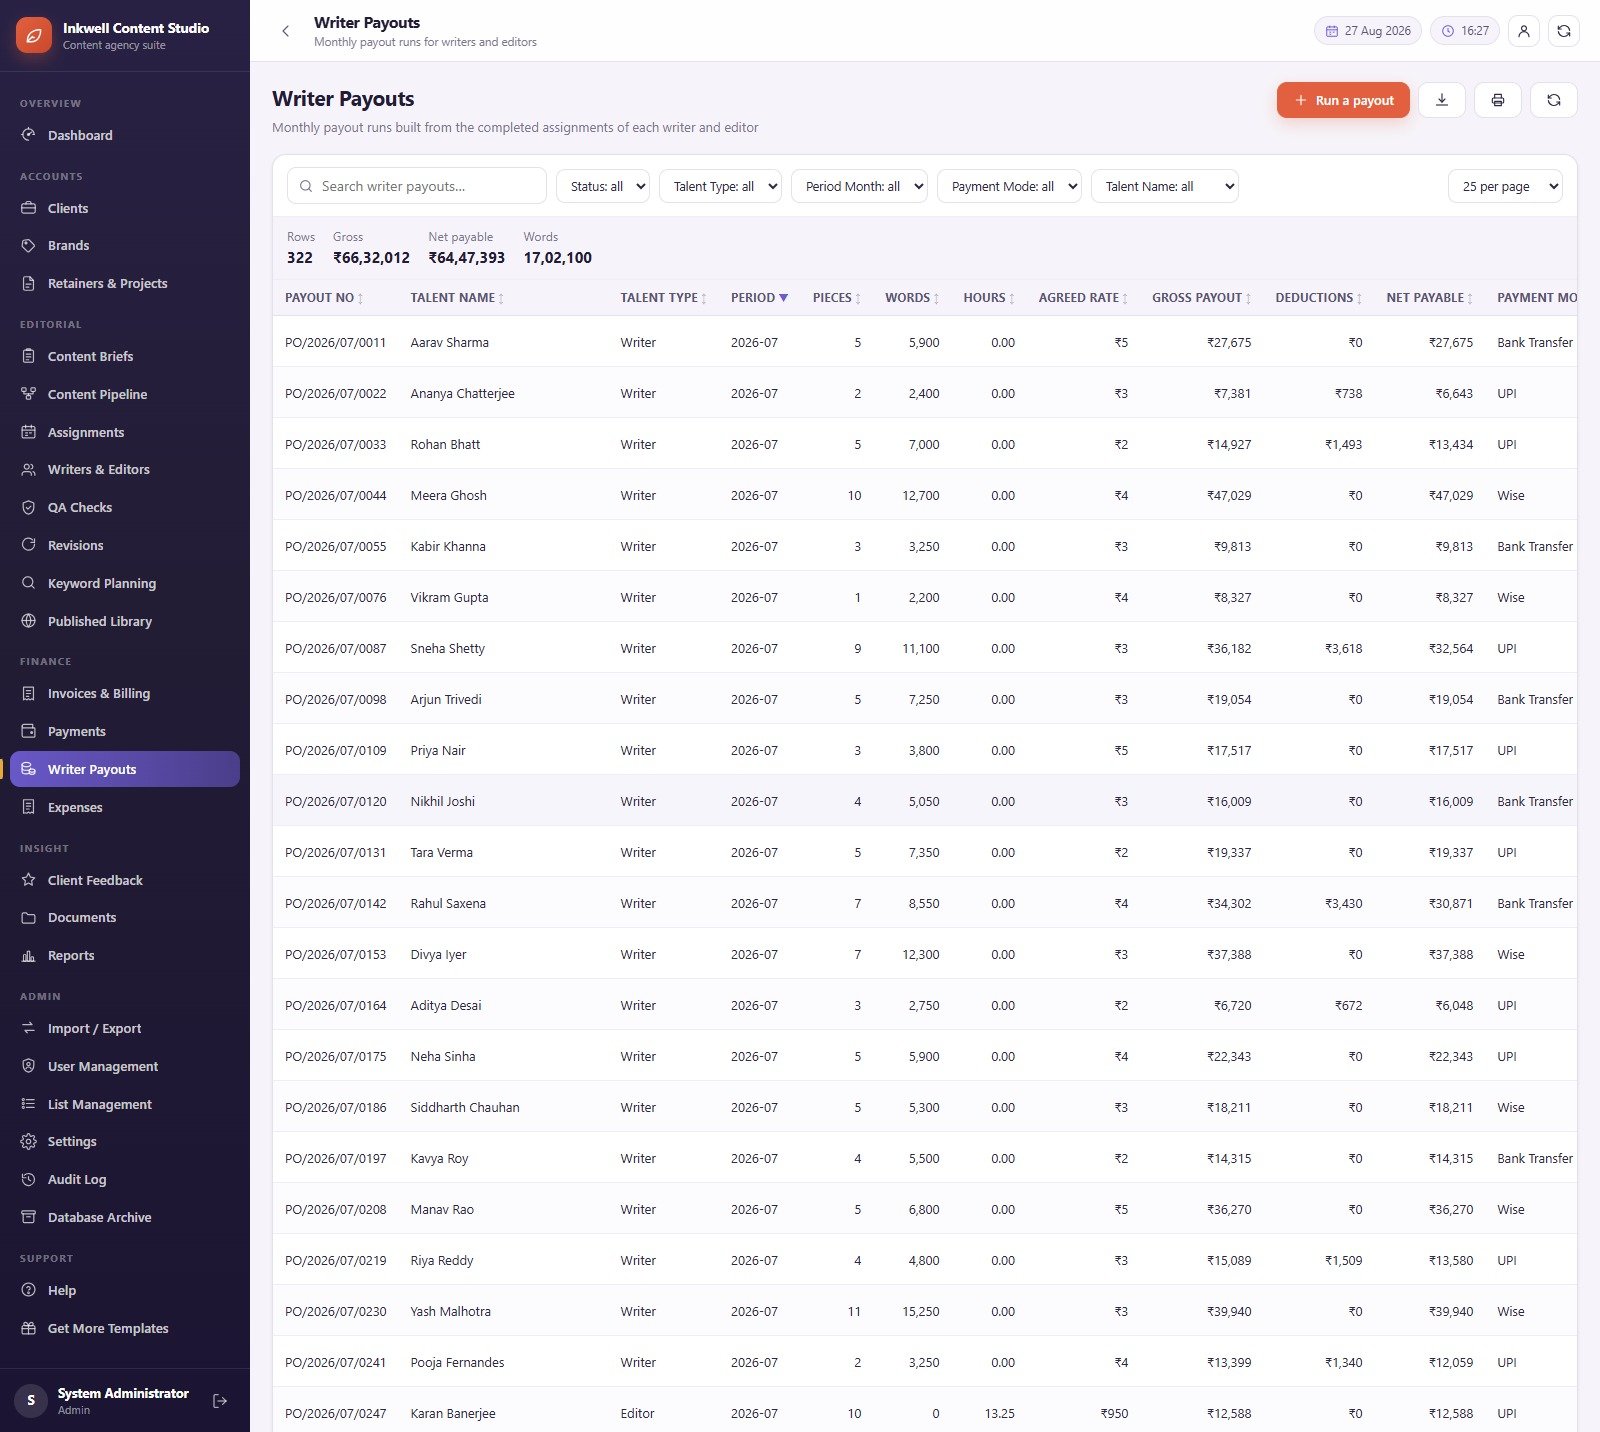Click the Audit Log history icon

click(x=29, y=1179)
